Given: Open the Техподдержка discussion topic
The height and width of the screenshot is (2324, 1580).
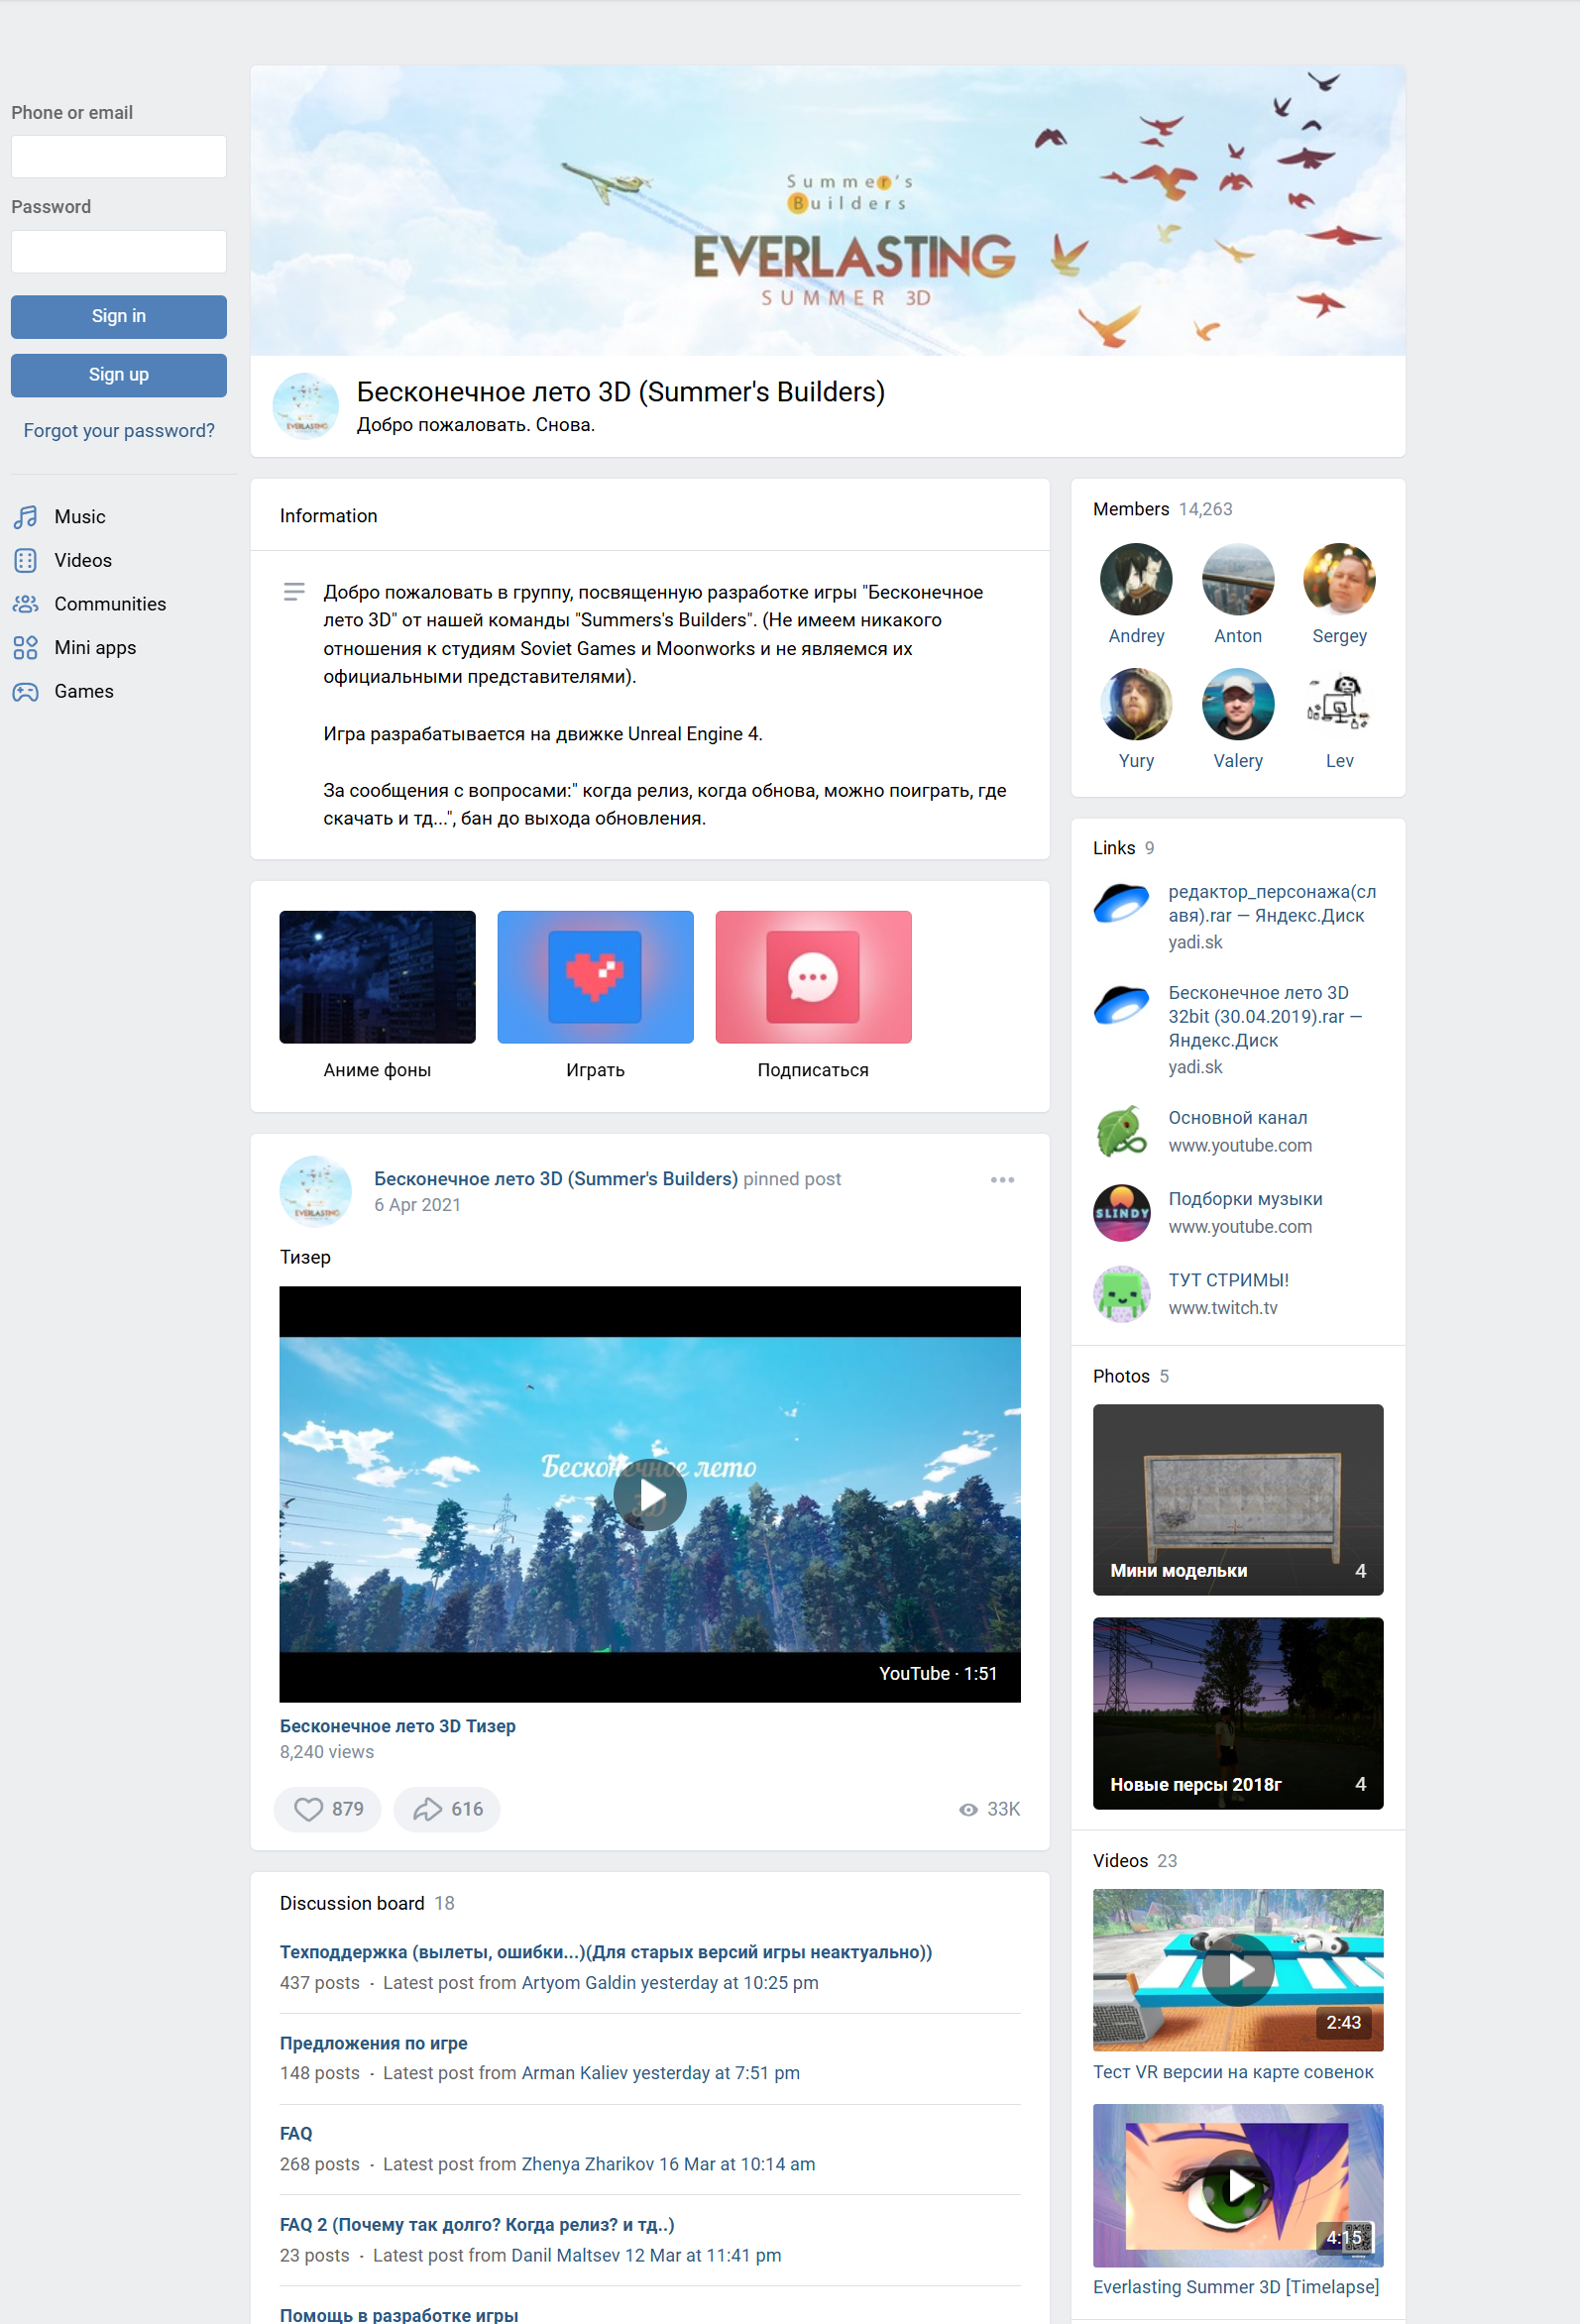Looking at the screenshot, I should pyautogui.click(x=606, y=1952).
